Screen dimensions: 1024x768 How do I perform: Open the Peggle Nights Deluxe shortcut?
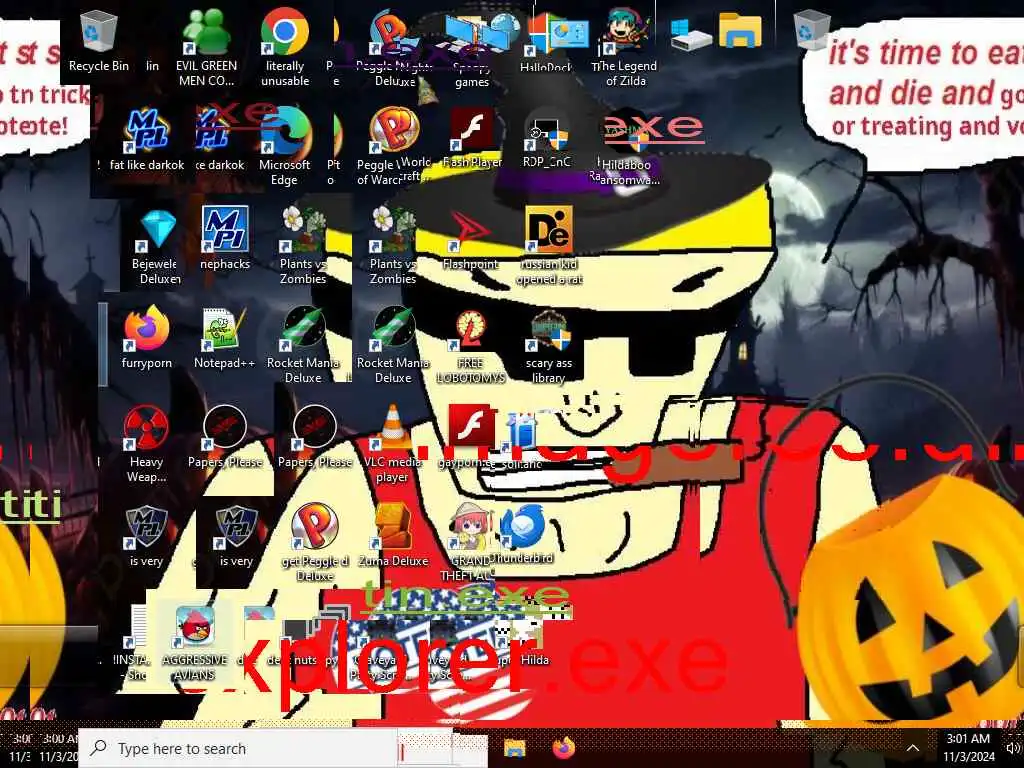pos(394,48)
